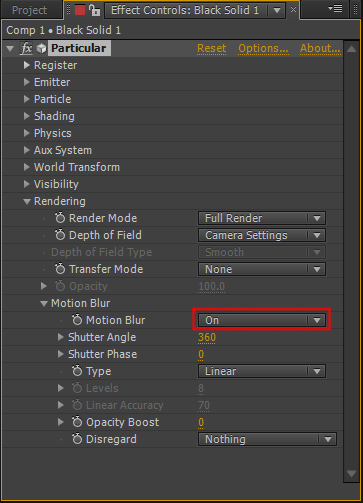Click the 3D cube icon beside Particular
363x503 pixels.
[x=41, y=48]
